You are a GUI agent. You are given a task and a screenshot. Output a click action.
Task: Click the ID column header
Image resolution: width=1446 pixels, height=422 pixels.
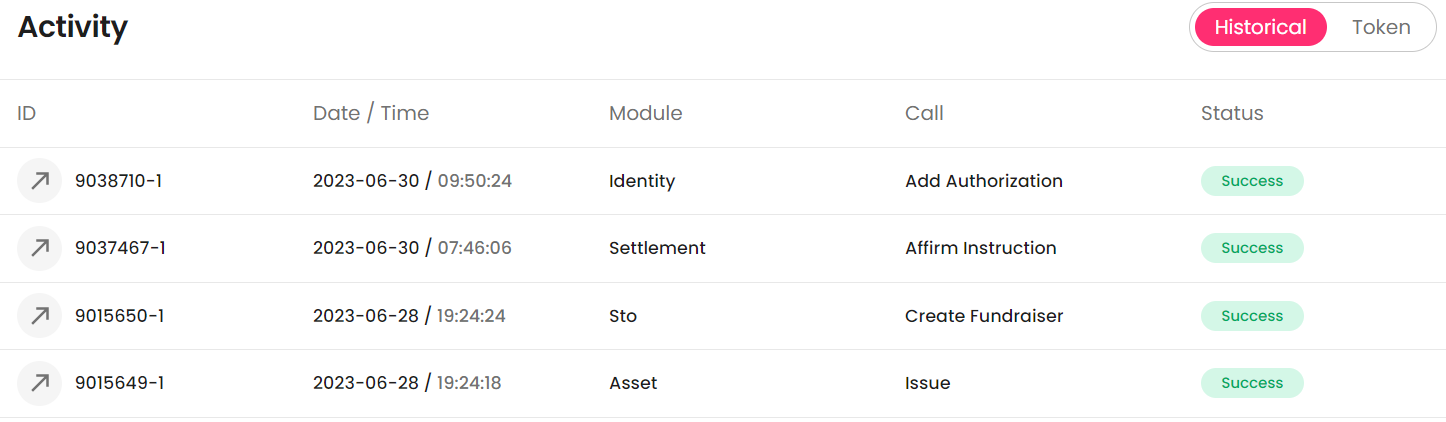(x=27, y=113)
